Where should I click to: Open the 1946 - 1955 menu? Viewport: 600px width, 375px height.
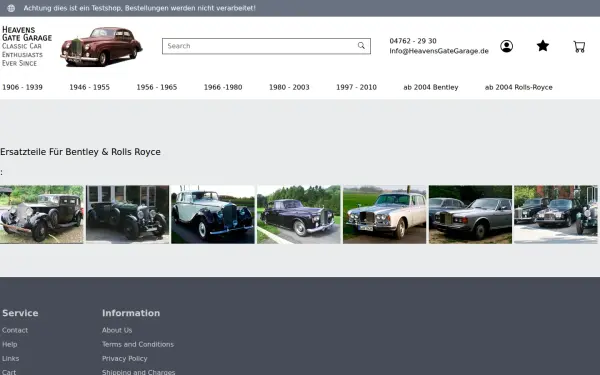(x=90, y=87)
